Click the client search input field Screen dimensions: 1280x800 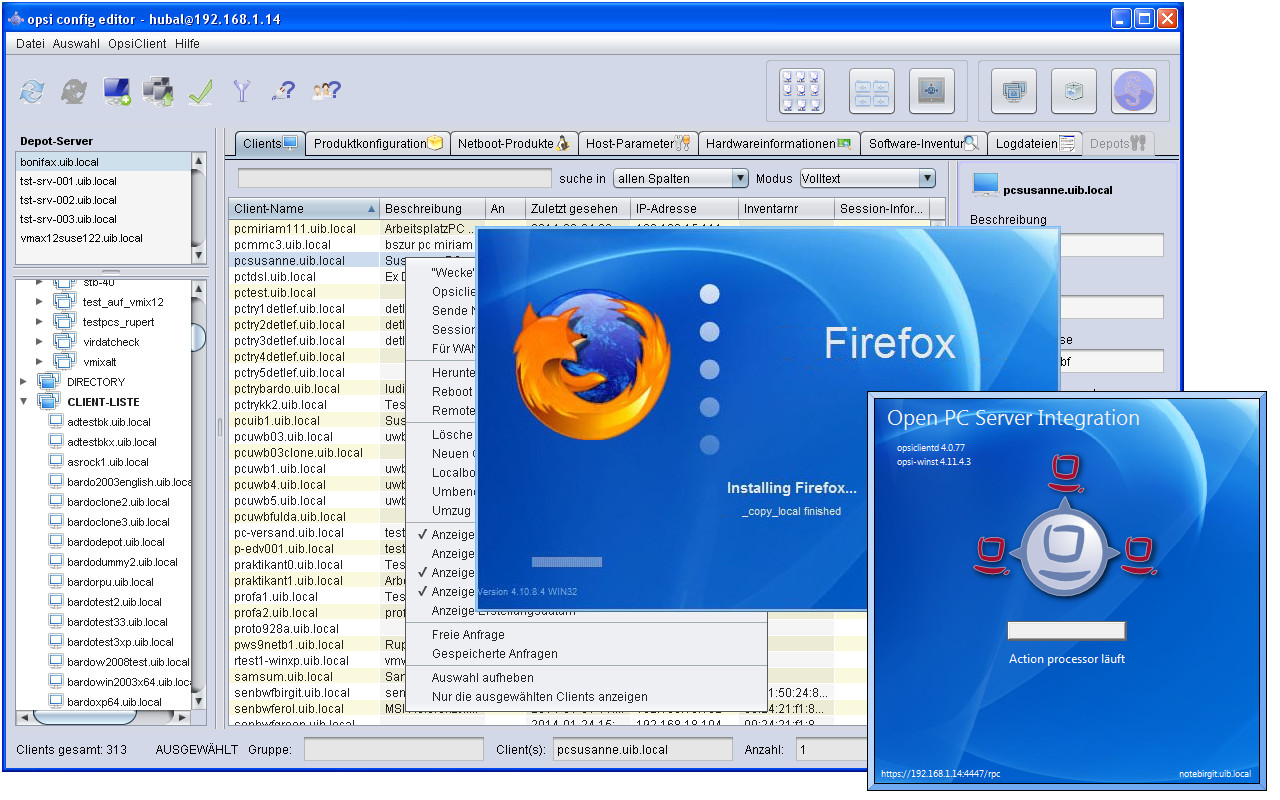(394, 178)
